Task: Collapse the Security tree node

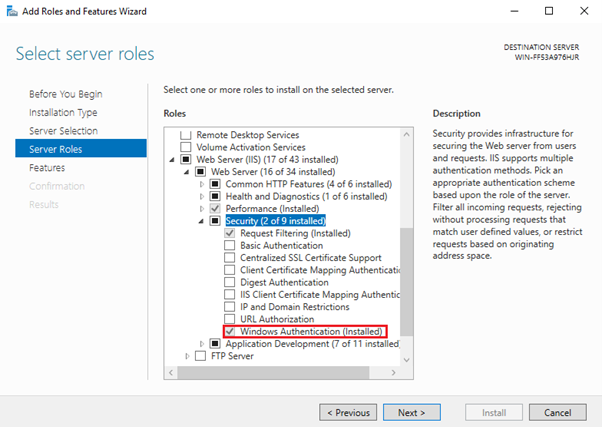Action: pos(202,220)
